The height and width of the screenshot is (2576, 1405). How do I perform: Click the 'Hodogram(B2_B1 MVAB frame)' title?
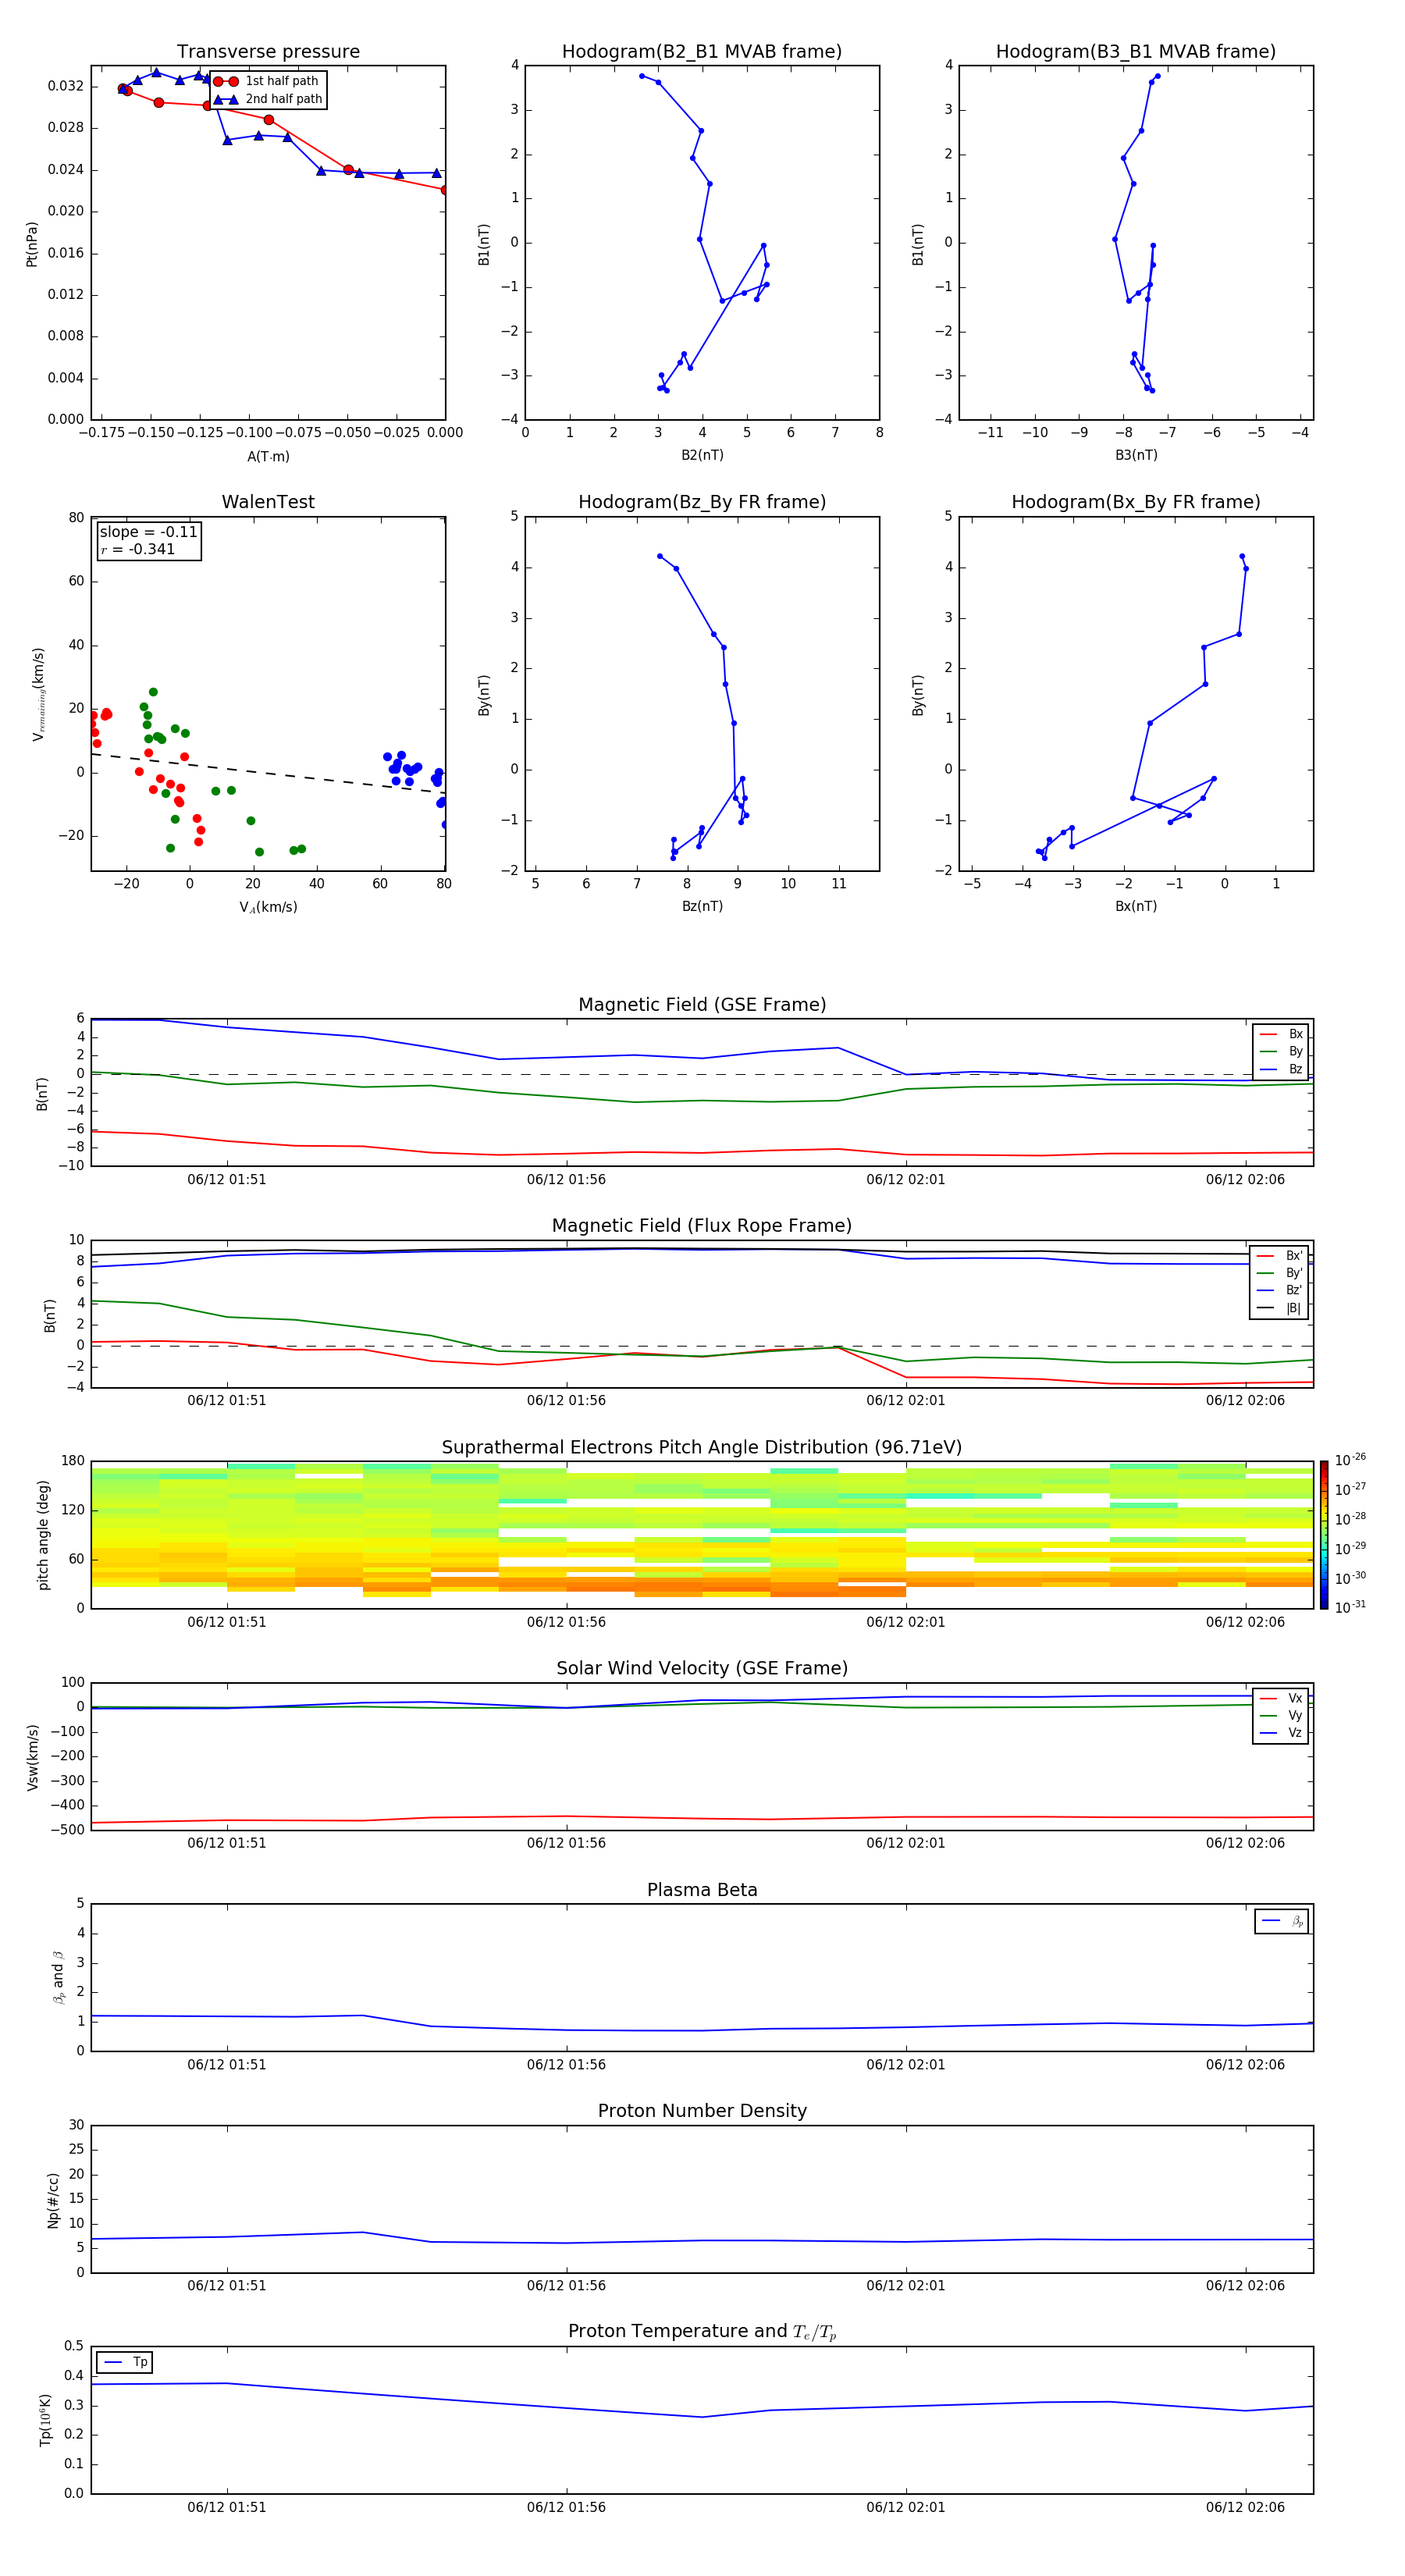point(702,51)
